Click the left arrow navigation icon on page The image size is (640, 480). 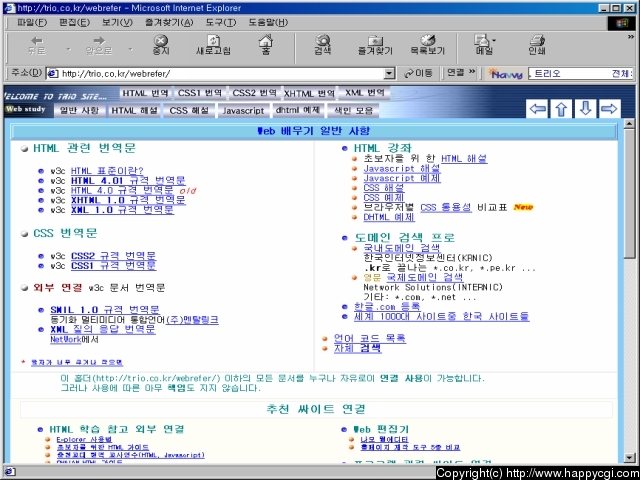[537, 109]
